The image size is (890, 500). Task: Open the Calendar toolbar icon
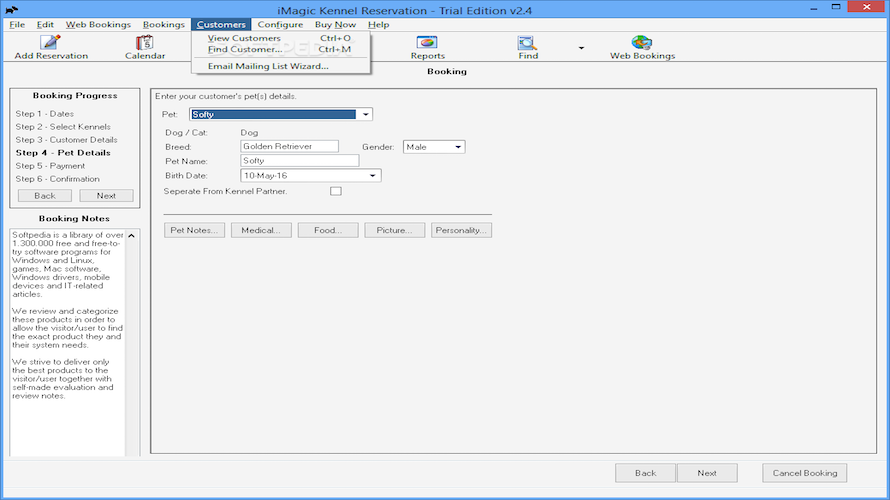point(145,43)
